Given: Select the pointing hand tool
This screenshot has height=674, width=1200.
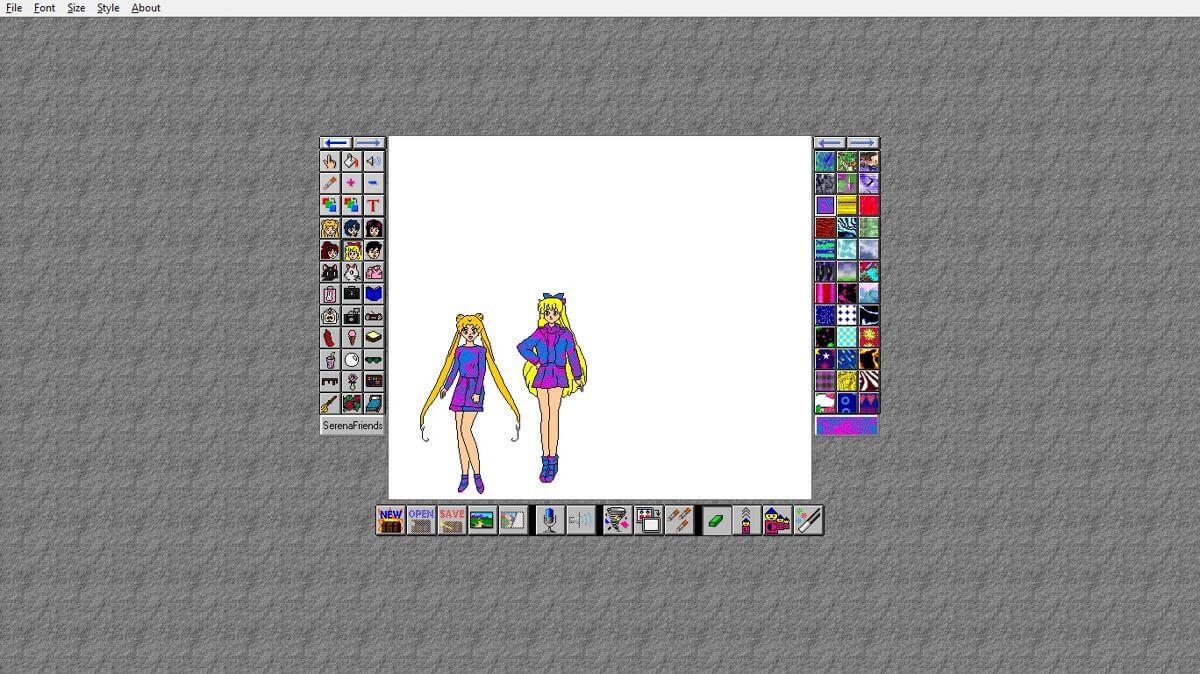Looking at the screenshot, I should [330, 160].
